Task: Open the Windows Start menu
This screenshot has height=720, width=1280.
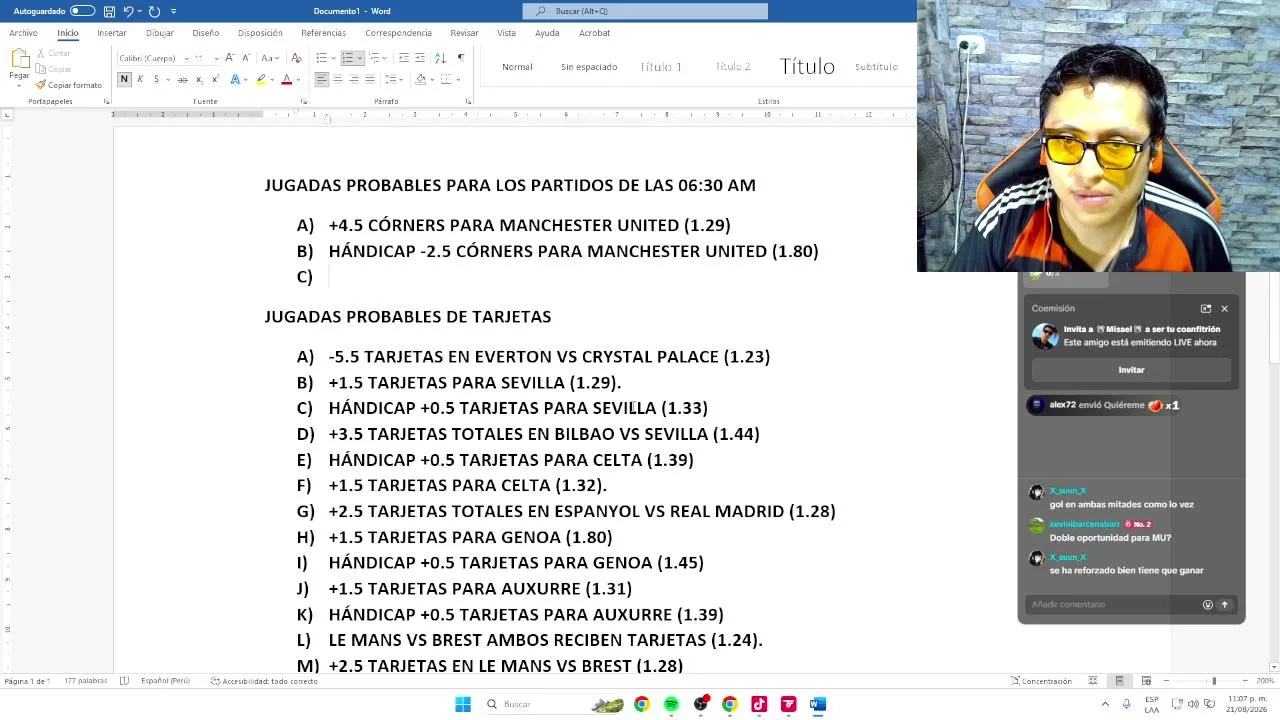Action: pyautogui.click(x=463, y=704)
